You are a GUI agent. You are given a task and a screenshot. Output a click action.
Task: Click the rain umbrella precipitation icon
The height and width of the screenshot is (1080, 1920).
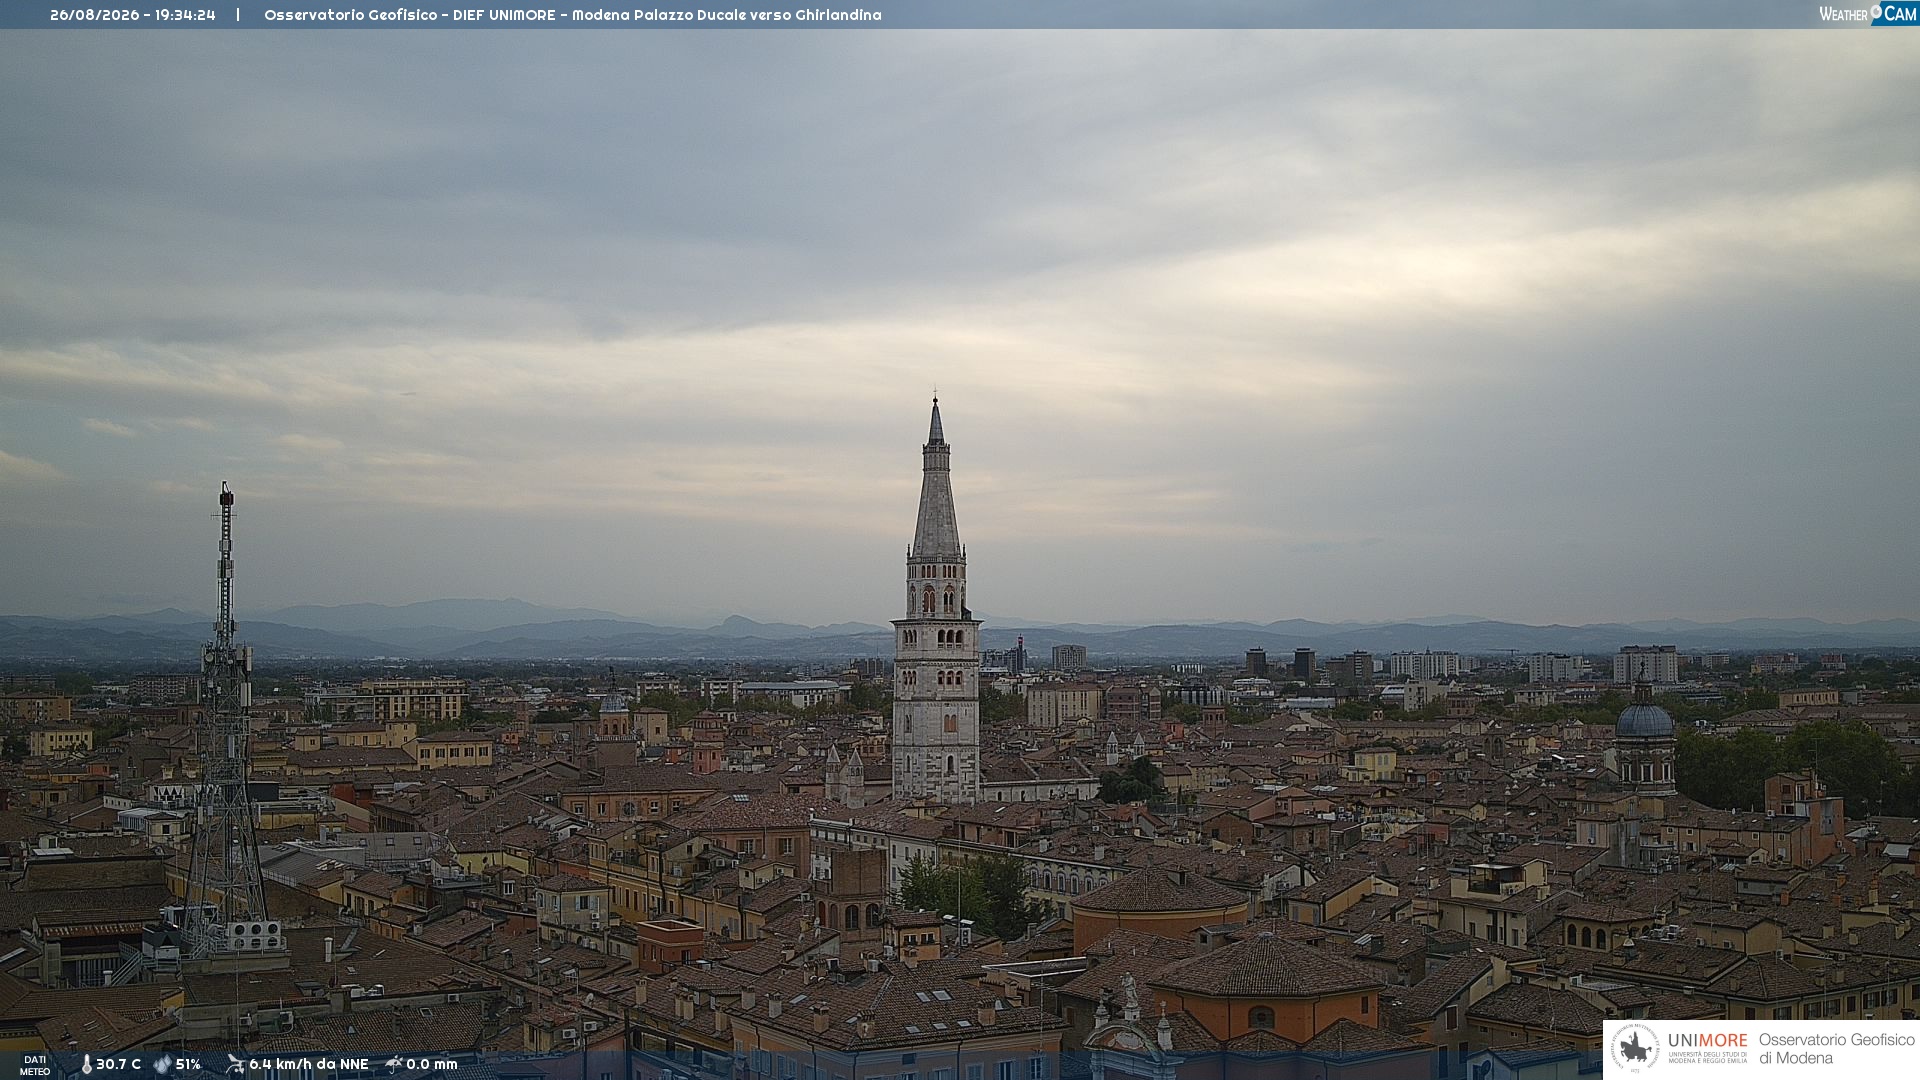click(394, 1064)
